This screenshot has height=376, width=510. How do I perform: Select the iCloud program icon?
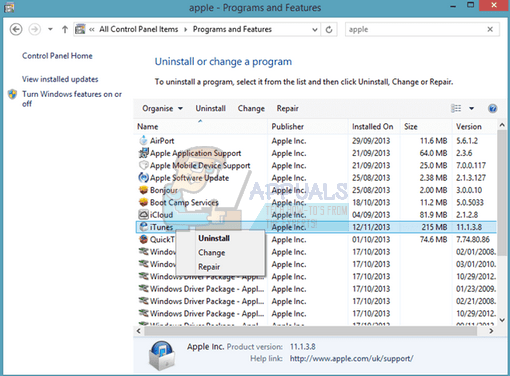coord(143,214)
